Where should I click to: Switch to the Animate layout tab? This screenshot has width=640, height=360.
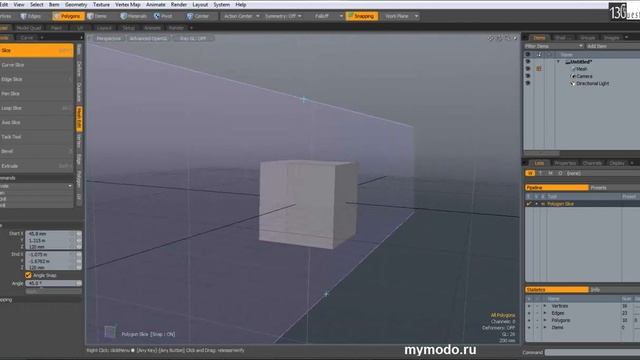(x=152, y=28)
